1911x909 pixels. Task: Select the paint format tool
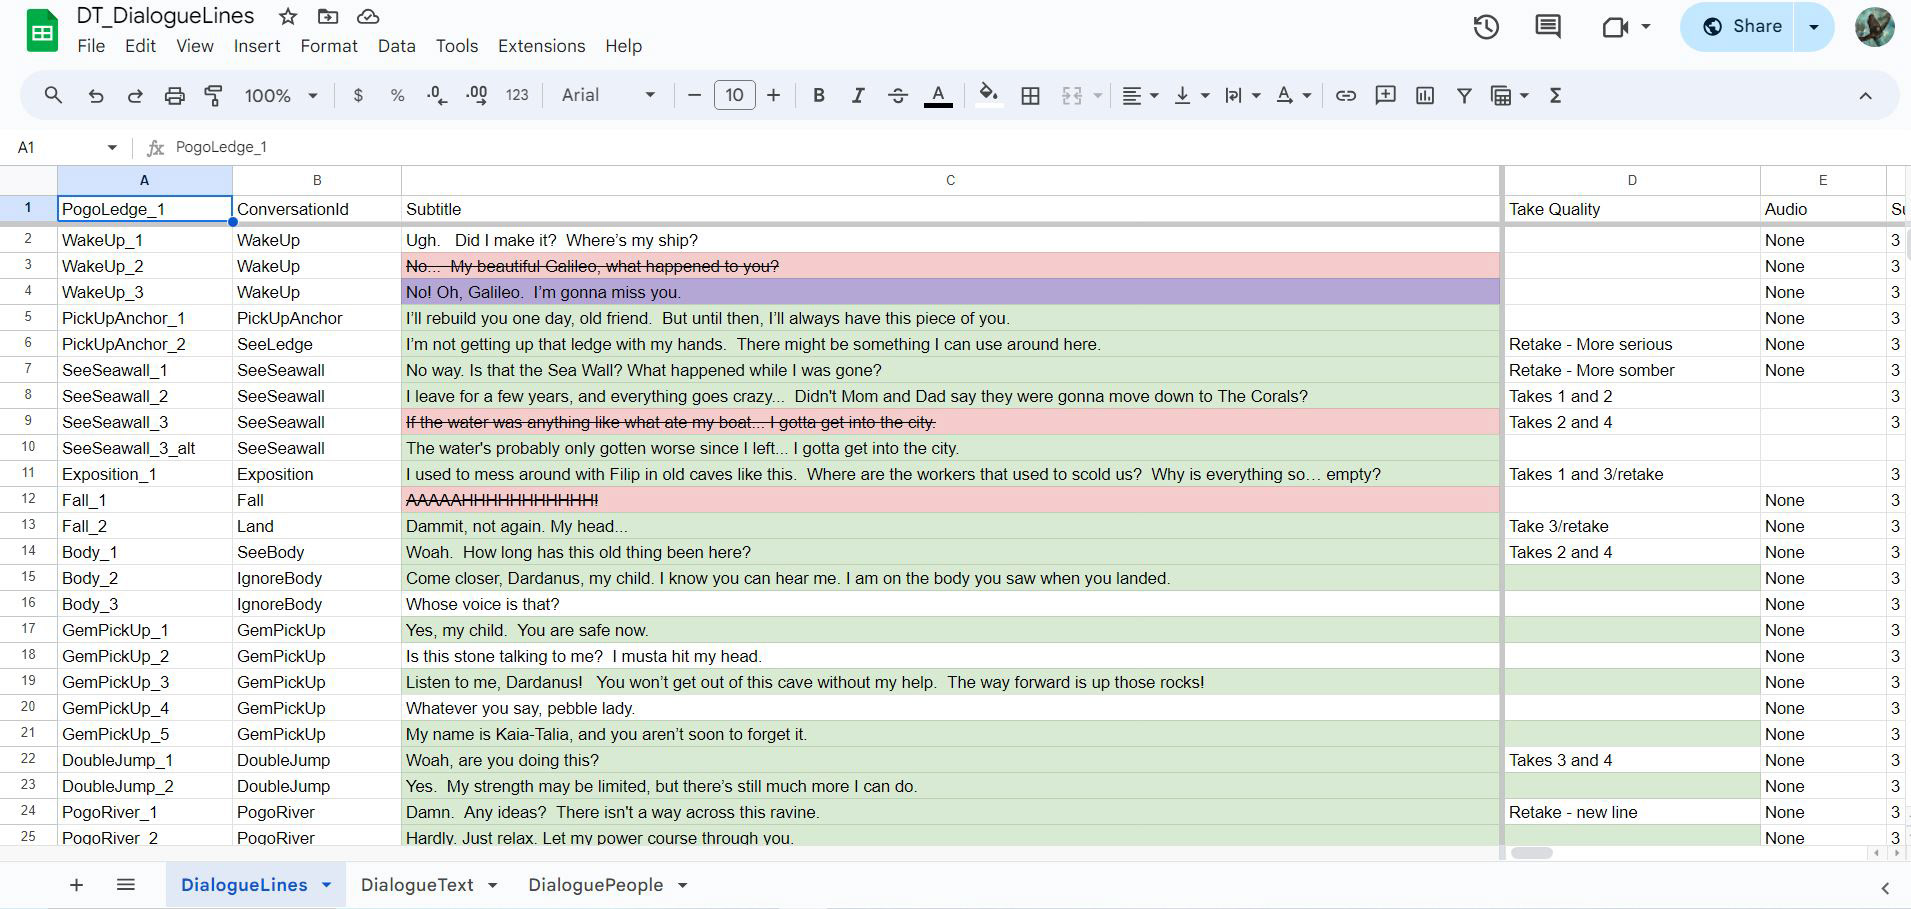[213, 95]
